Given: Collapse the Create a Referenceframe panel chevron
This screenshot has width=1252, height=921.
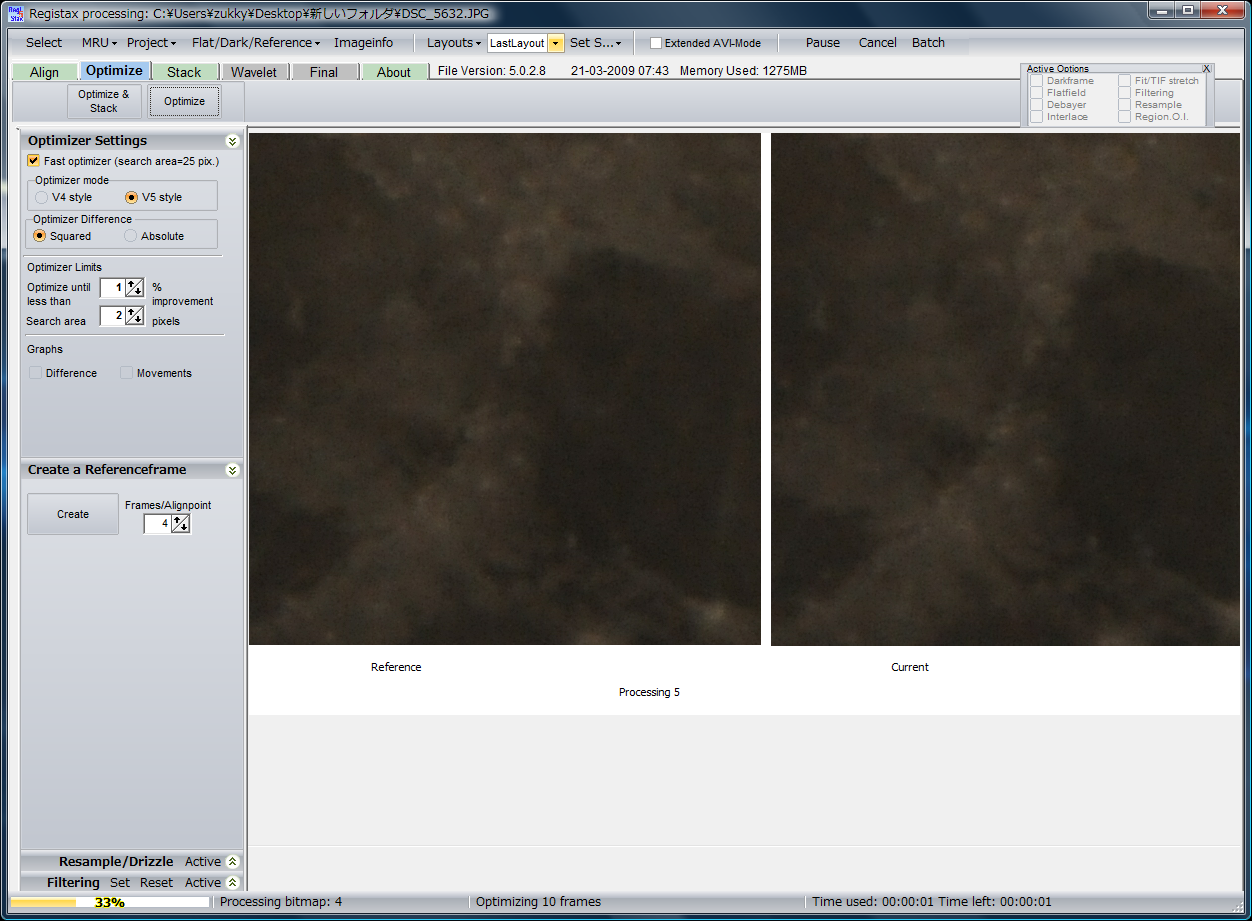Looking at the screenshot, I should click(232, 470).
